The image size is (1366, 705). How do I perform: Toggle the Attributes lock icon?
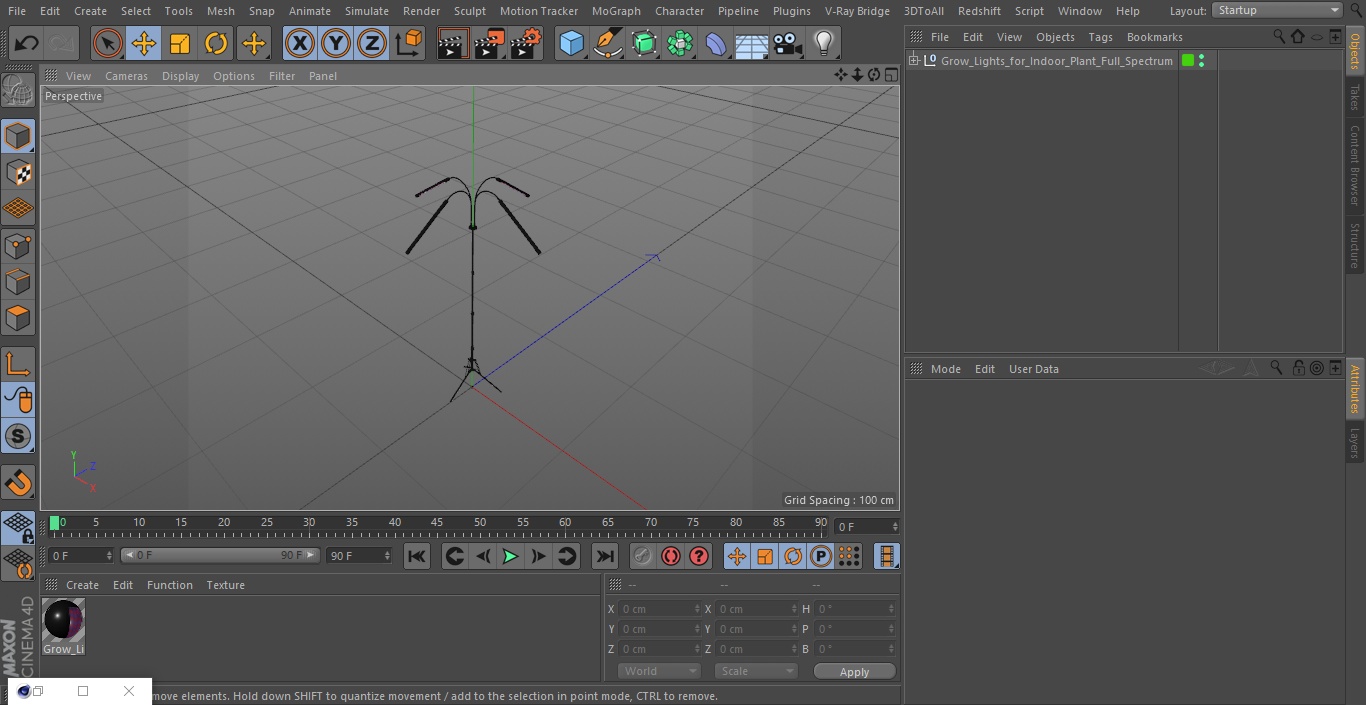pos(1297,368)
